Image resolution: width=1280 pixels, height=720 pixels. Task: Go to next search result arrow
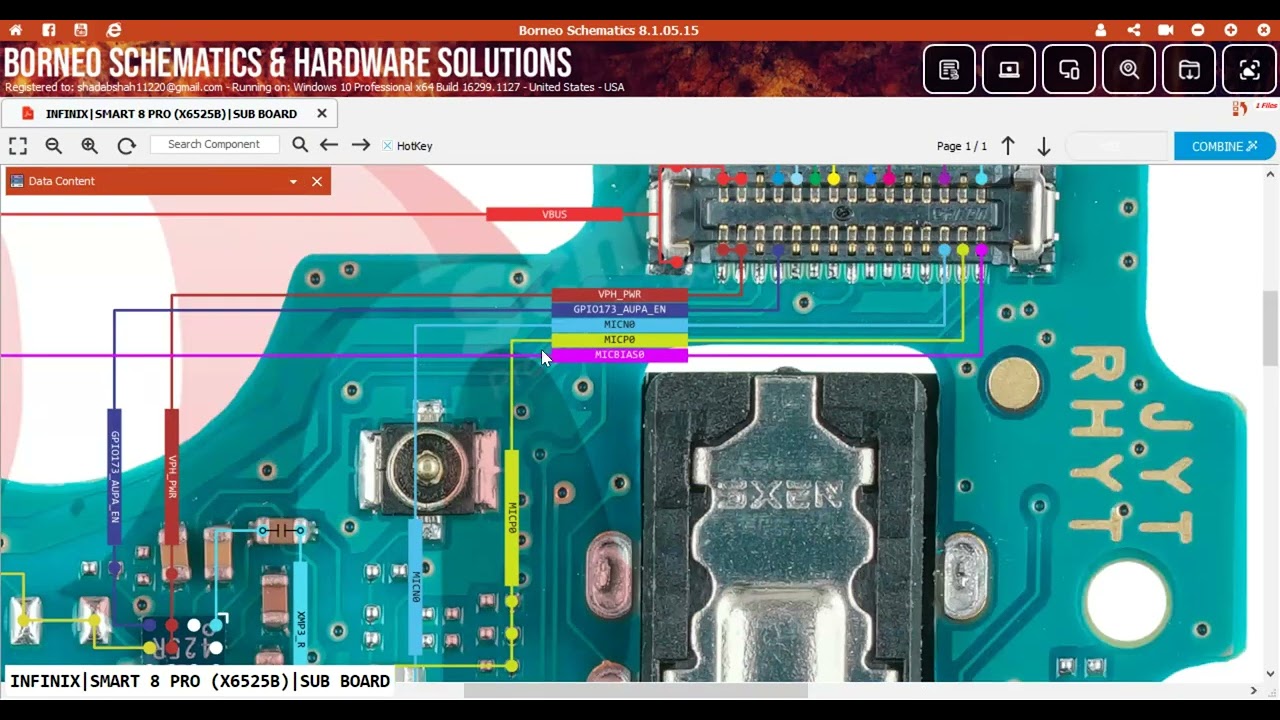tap(361, 145)
